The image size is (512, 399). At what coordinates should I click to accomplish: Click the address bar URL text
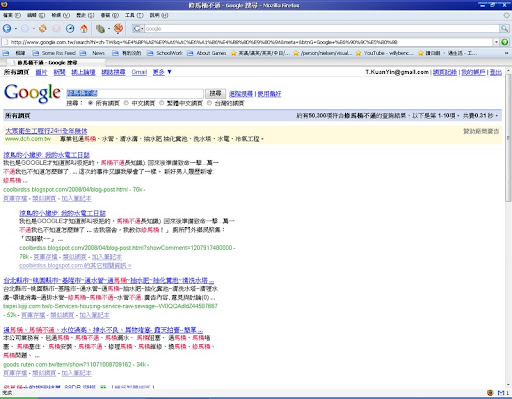point(204,42)
